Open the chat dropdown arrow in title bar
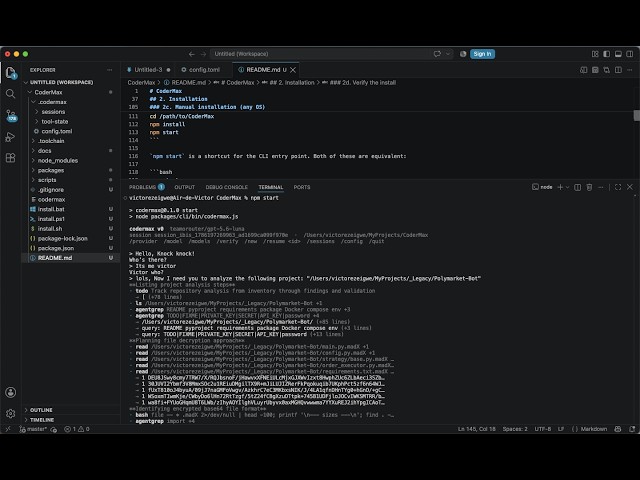 (x=448, y=54)
